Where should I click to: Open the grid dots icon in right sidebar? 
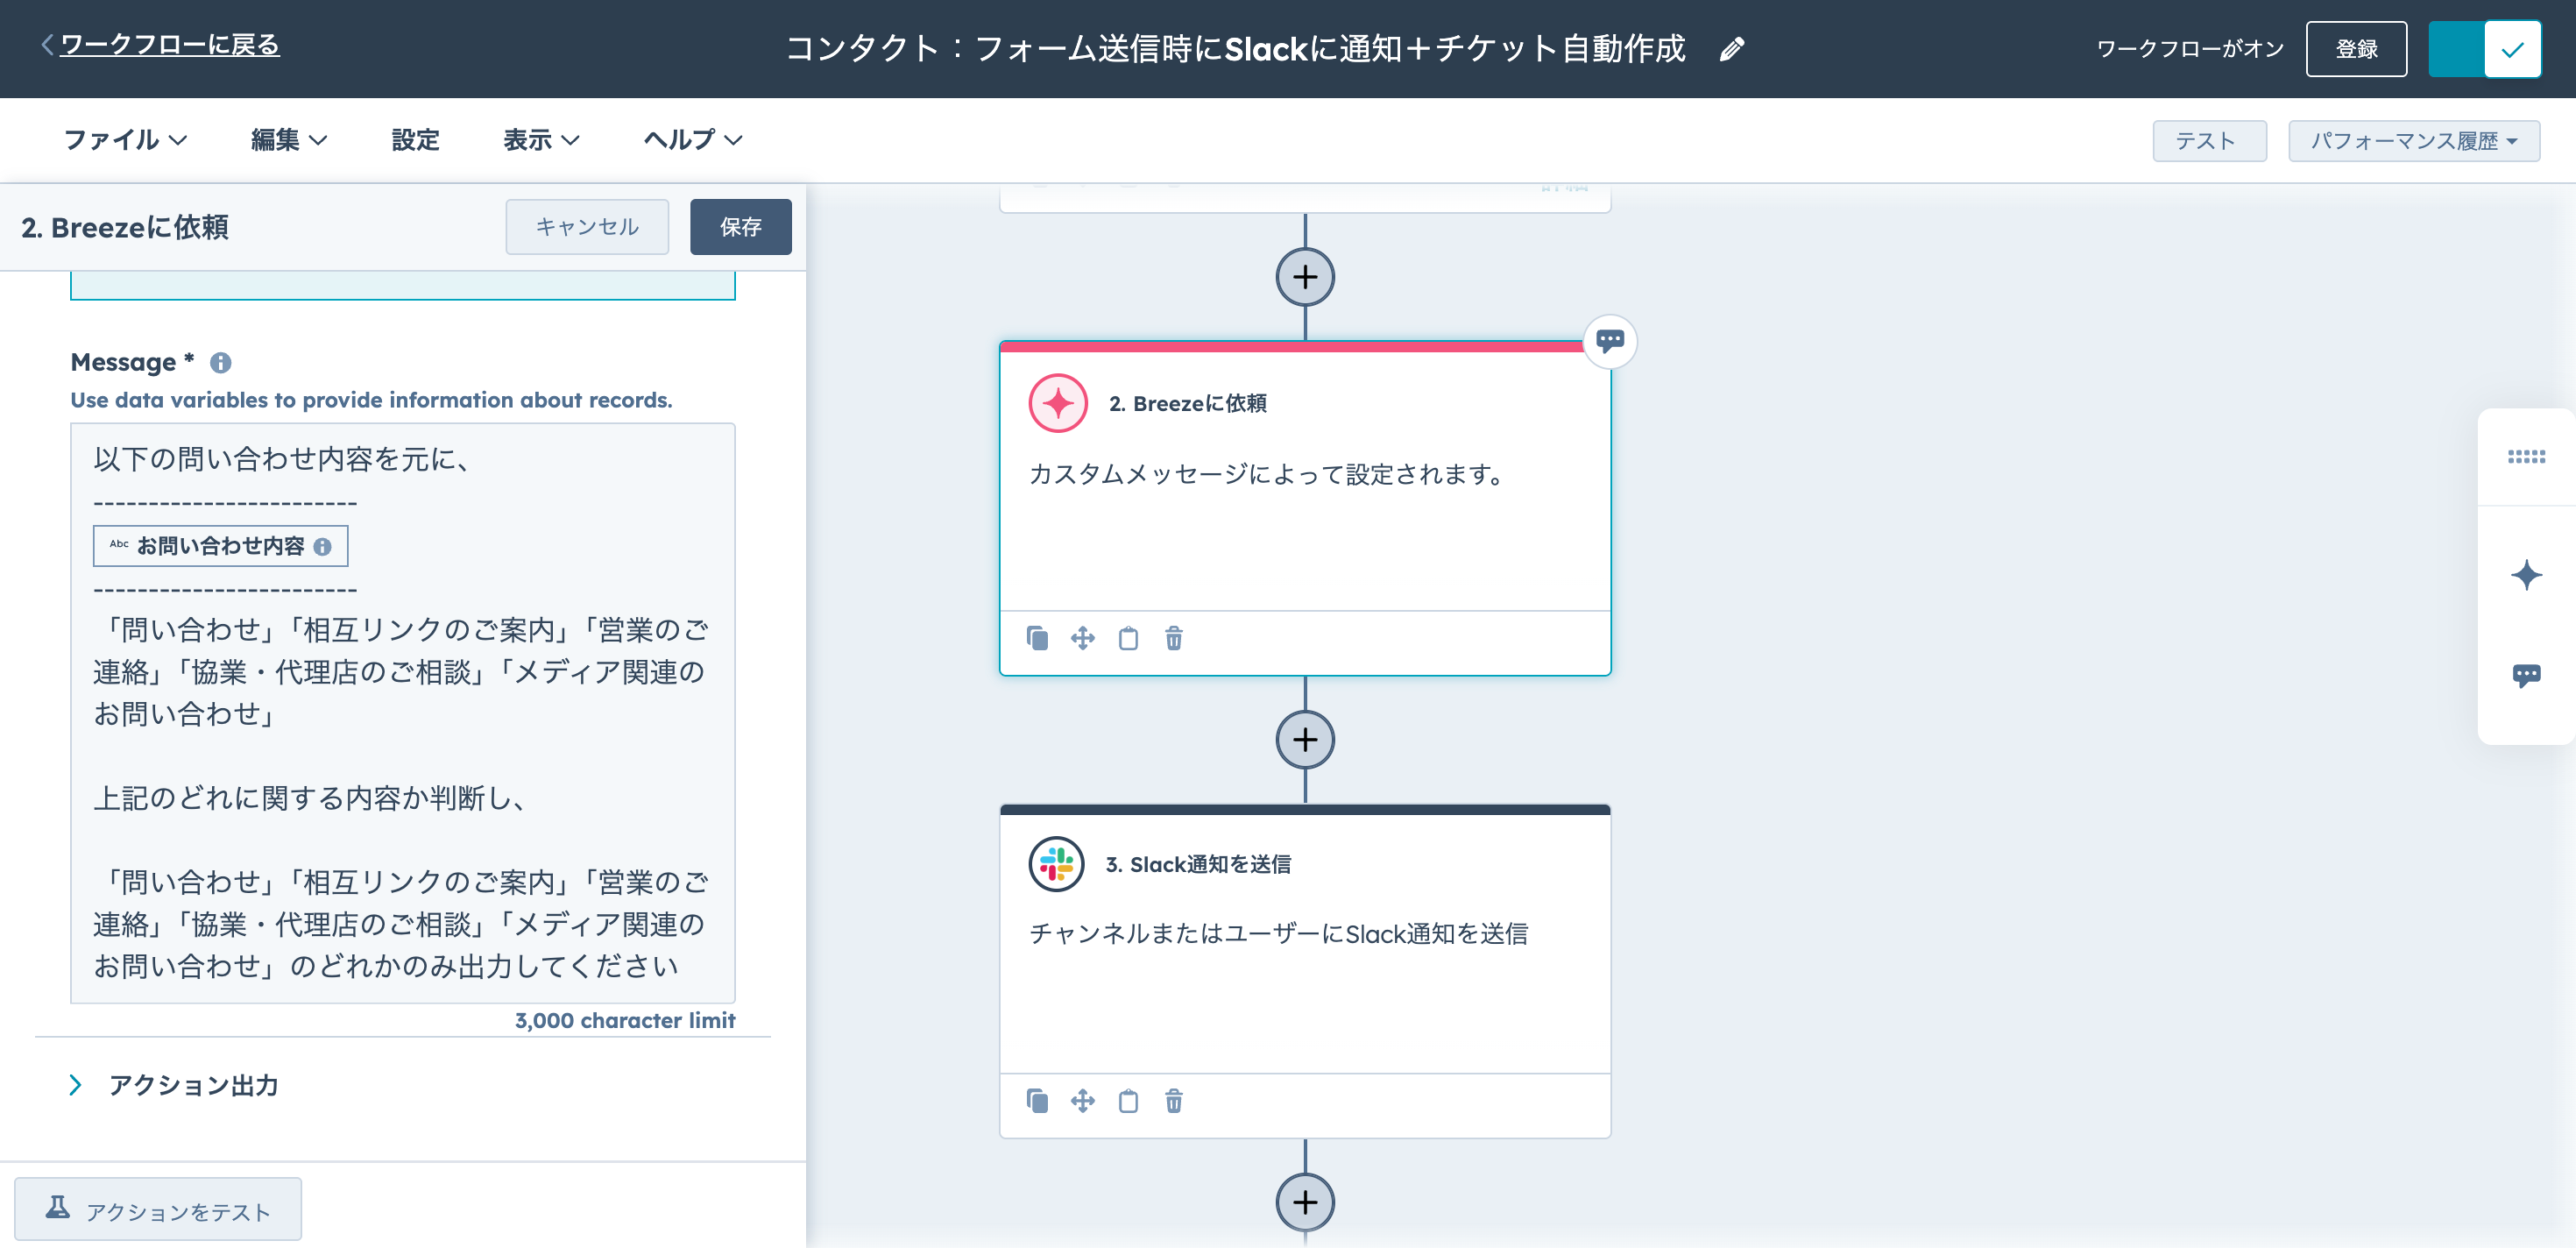click(2525, 457)
